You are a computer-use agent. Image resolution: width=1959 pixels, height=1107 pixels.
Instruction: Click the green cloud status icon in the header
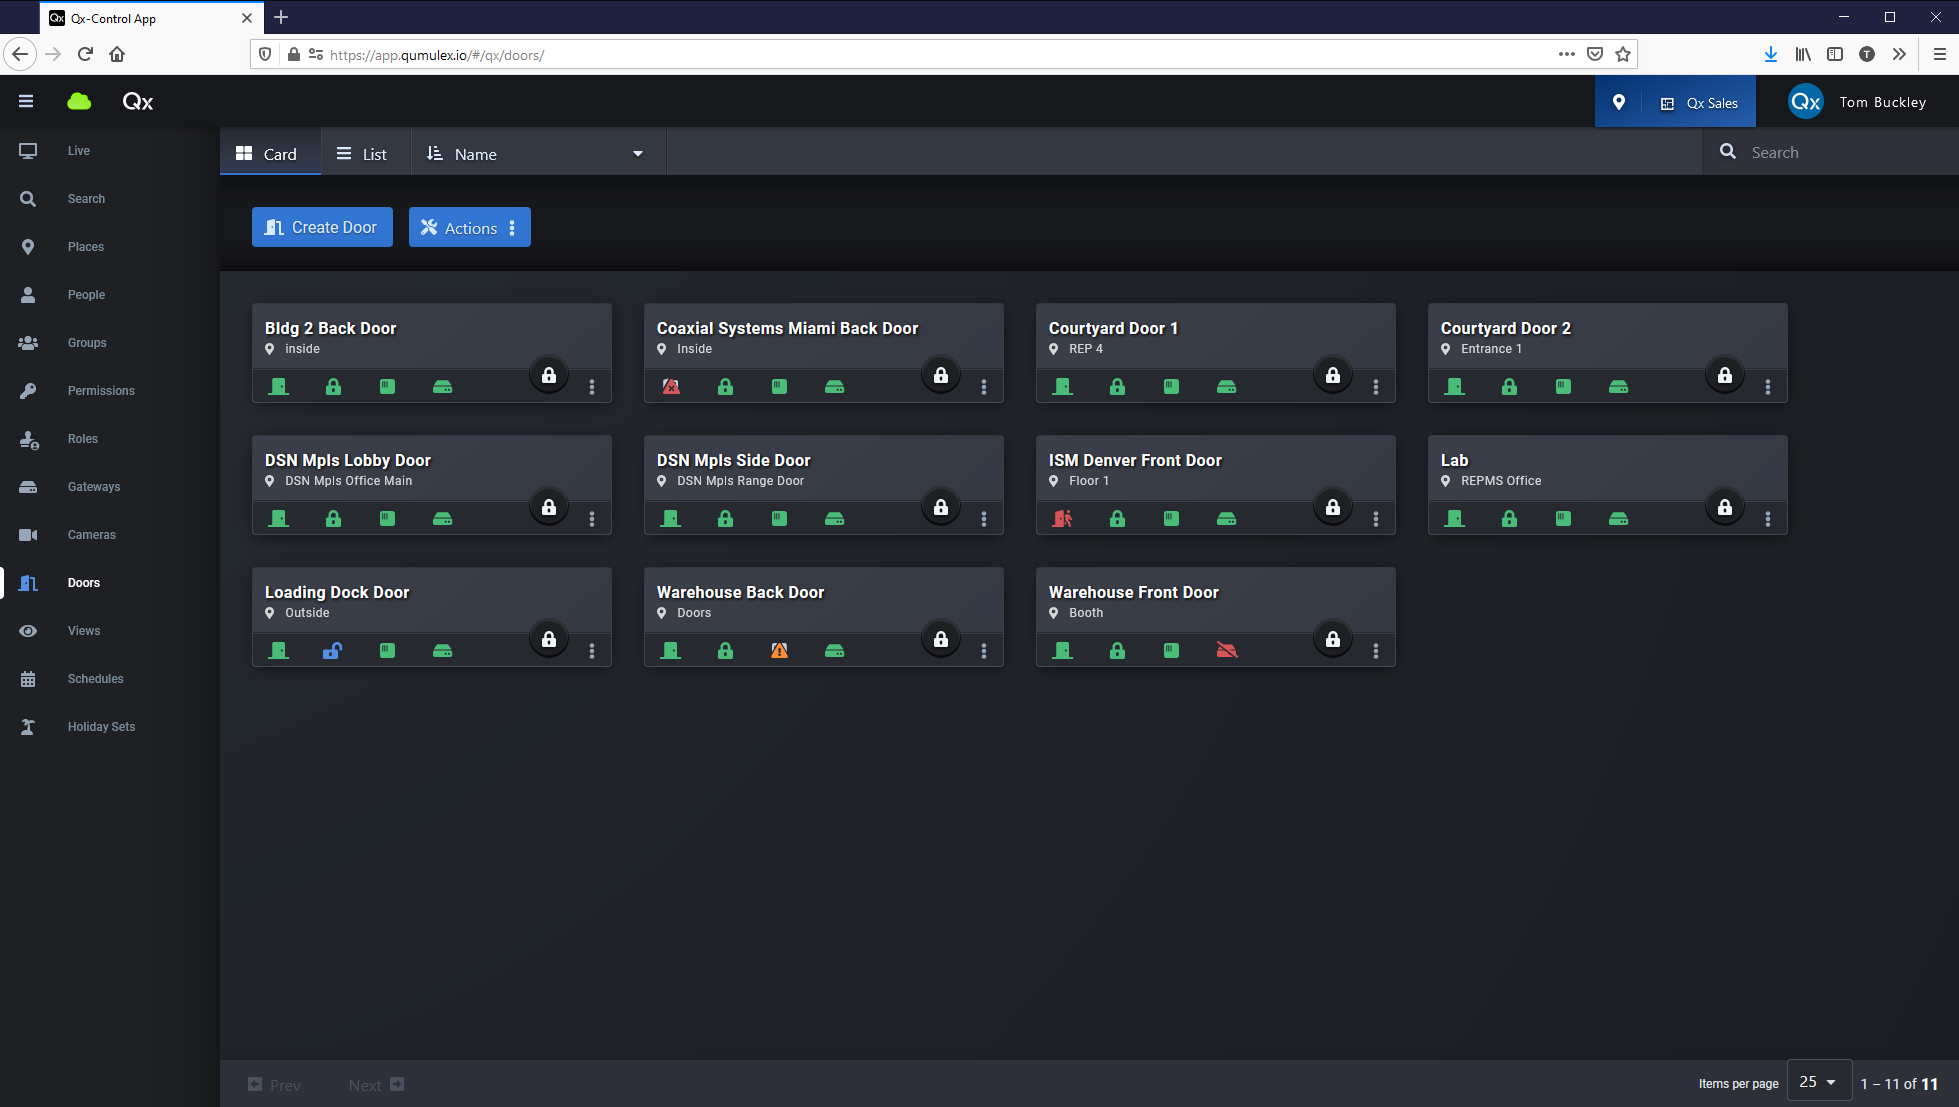click(79, 101)
